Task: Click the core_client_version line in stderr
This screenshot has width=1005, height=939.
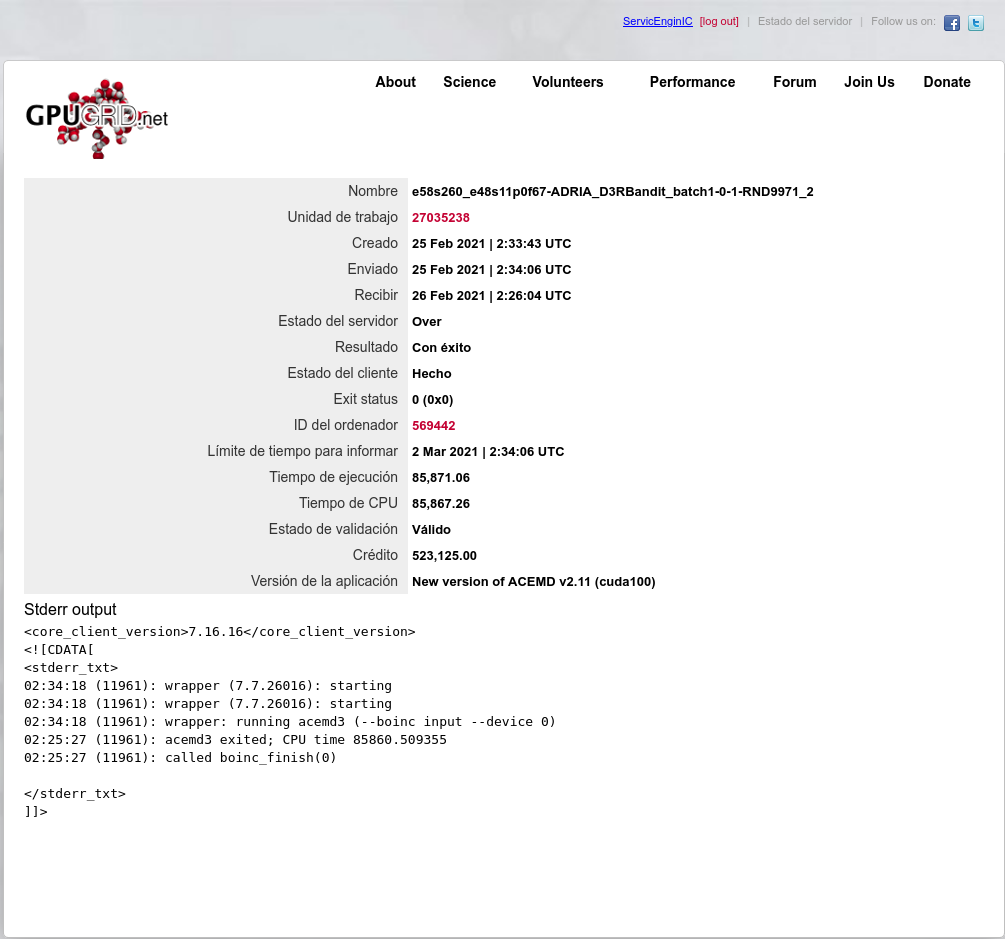Action: (219, 632)
